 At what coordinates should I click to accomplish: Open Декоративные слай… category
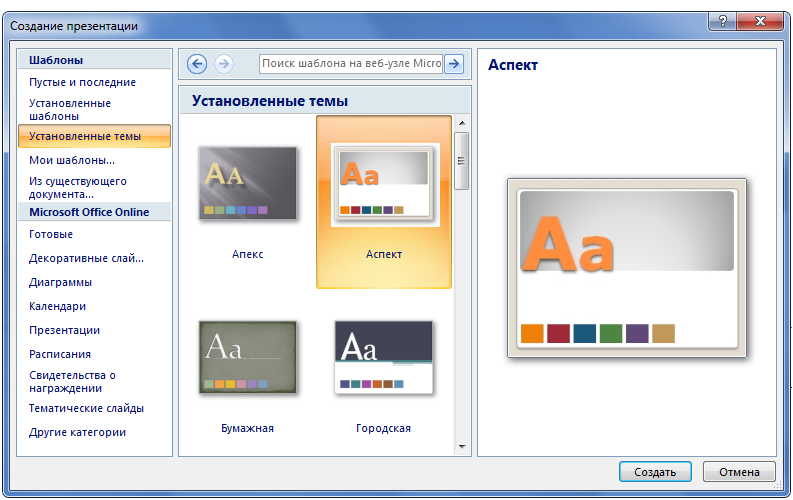[86, 258]
